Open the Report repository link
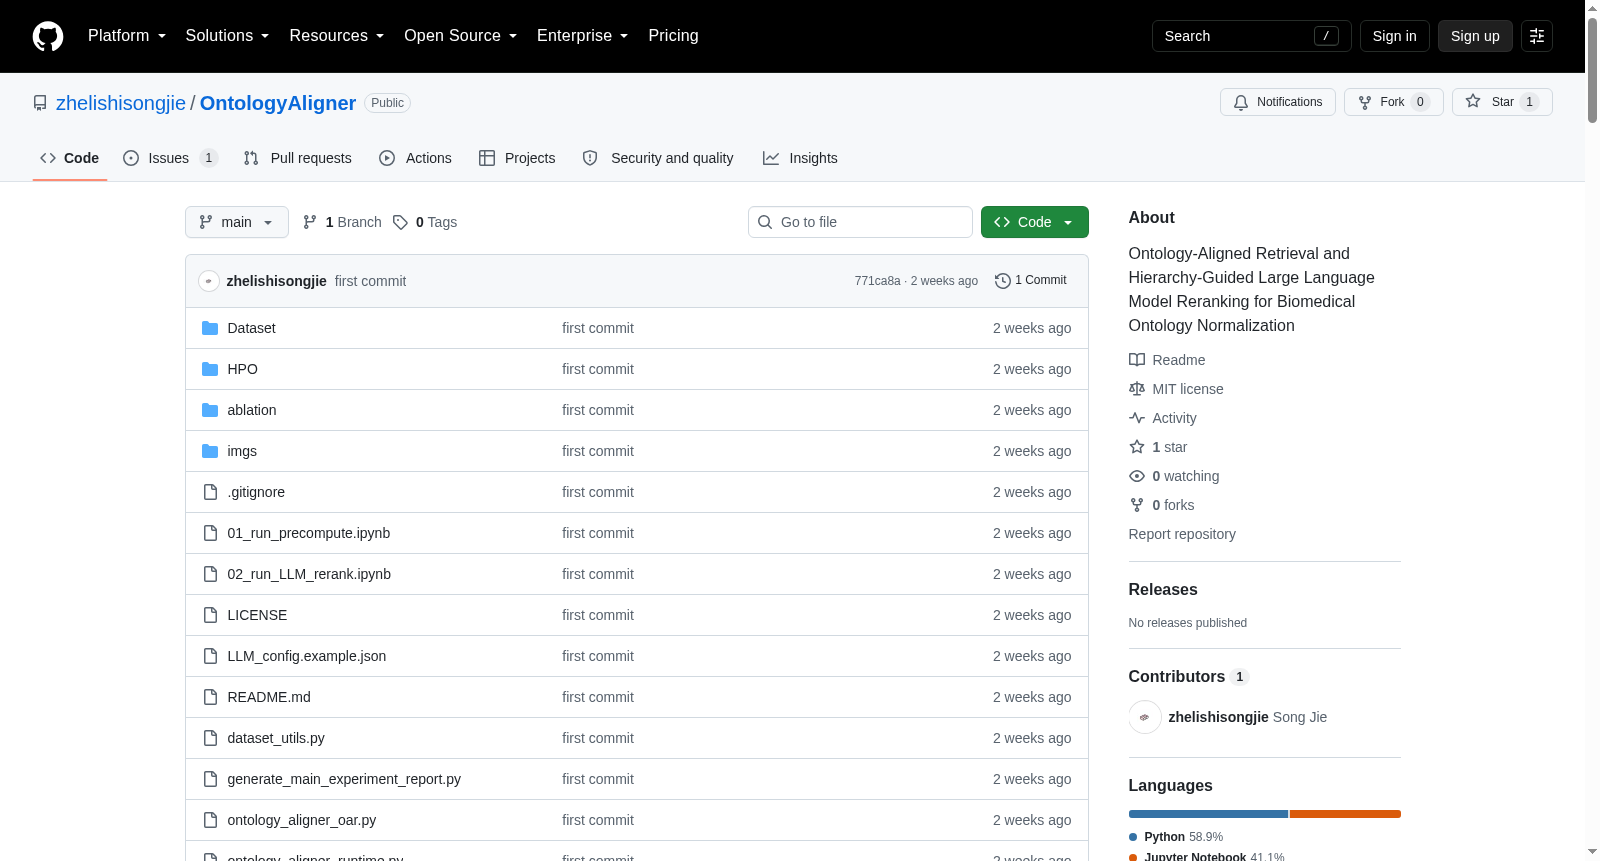Image resolution: width=1600 pixels, height=861 pixels. (x=1182, y=534)
